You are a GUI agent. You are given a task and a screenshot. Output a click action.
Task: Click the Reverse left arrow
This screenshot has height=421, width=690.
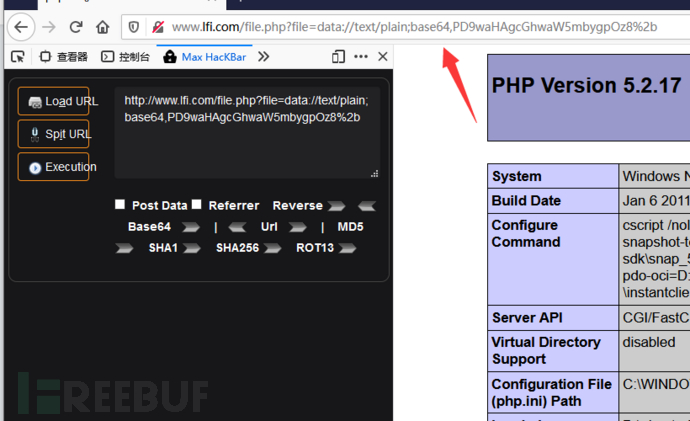pyautogui.click(x=367, y=205)
